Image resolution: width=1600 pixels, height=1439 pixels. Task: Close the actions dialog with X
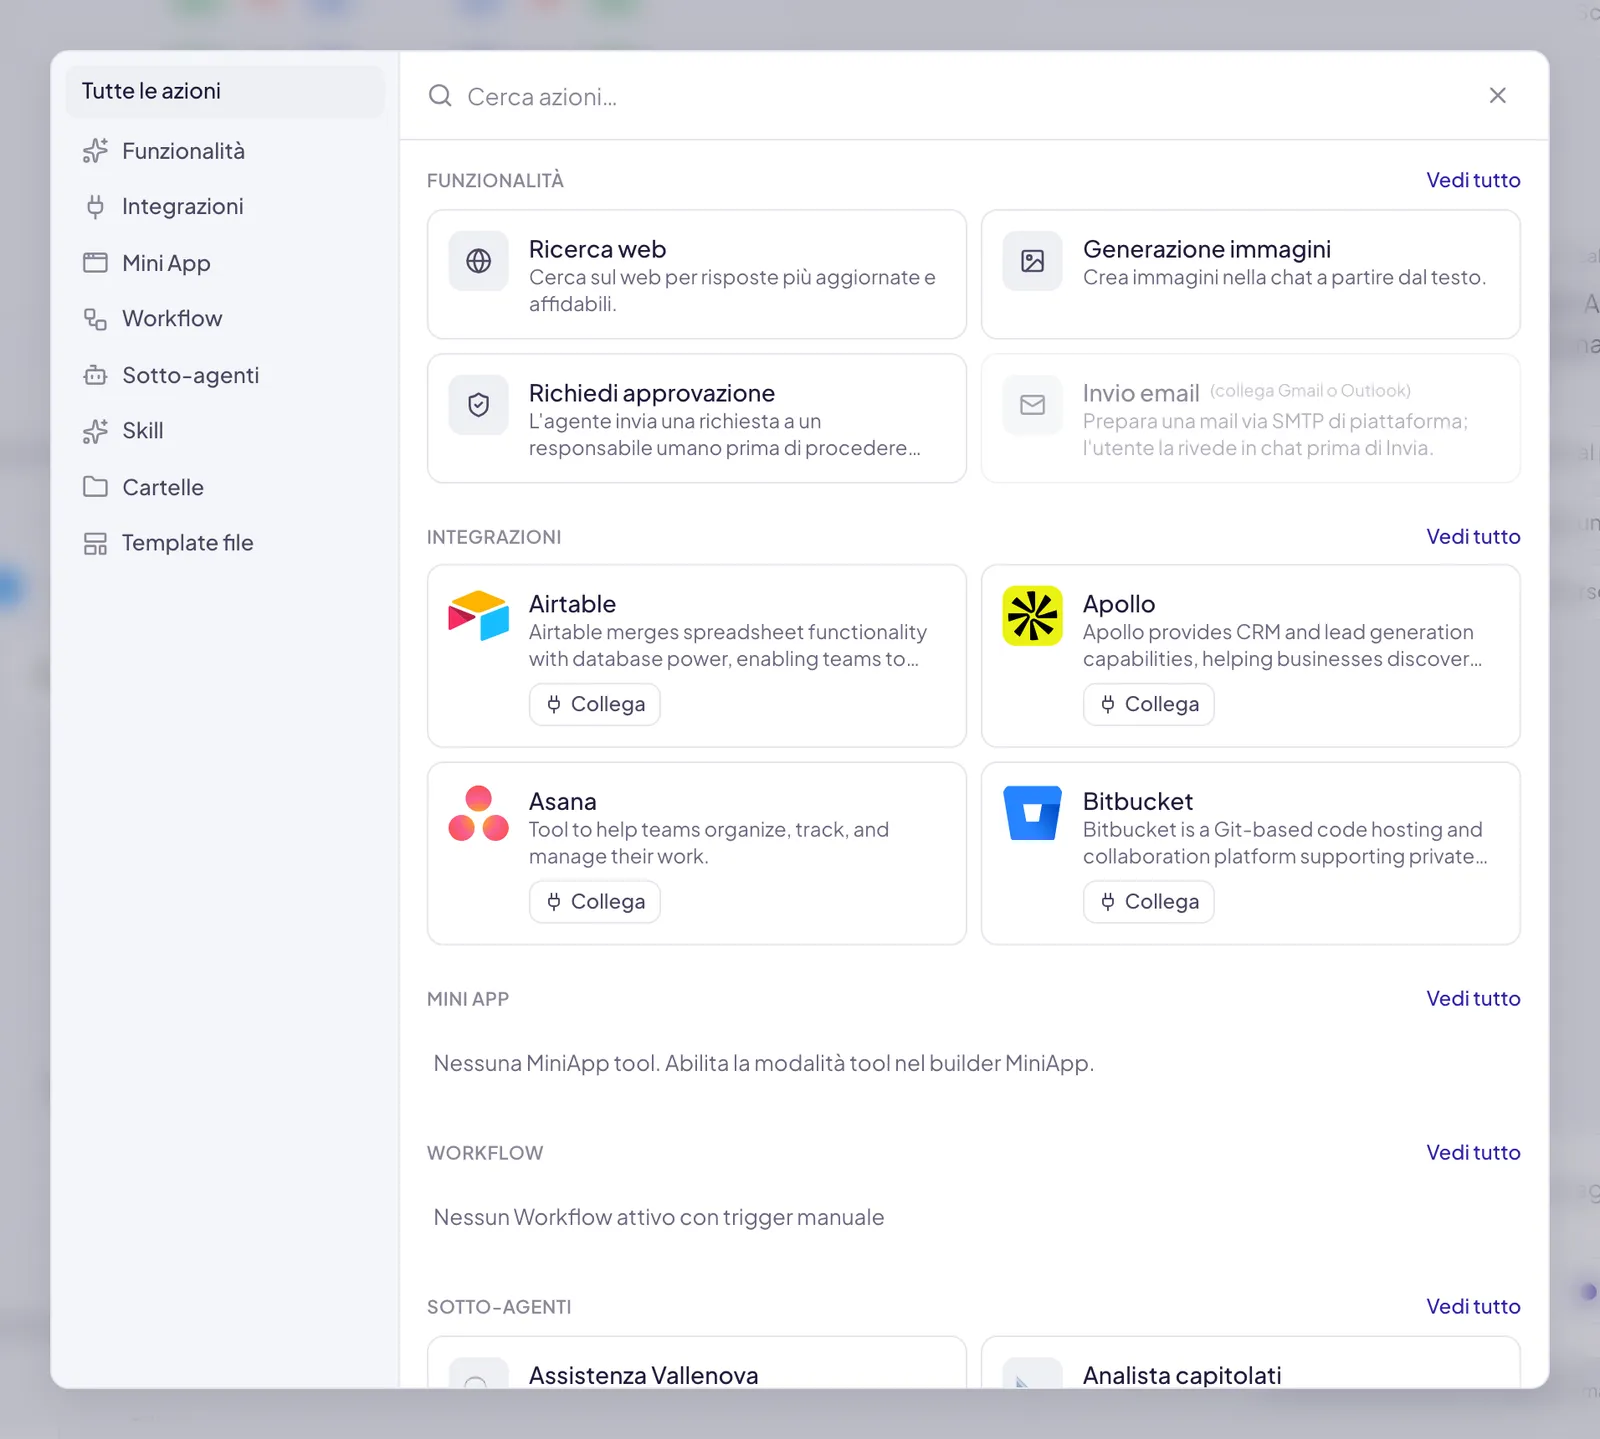click(x=1498, y=96)
